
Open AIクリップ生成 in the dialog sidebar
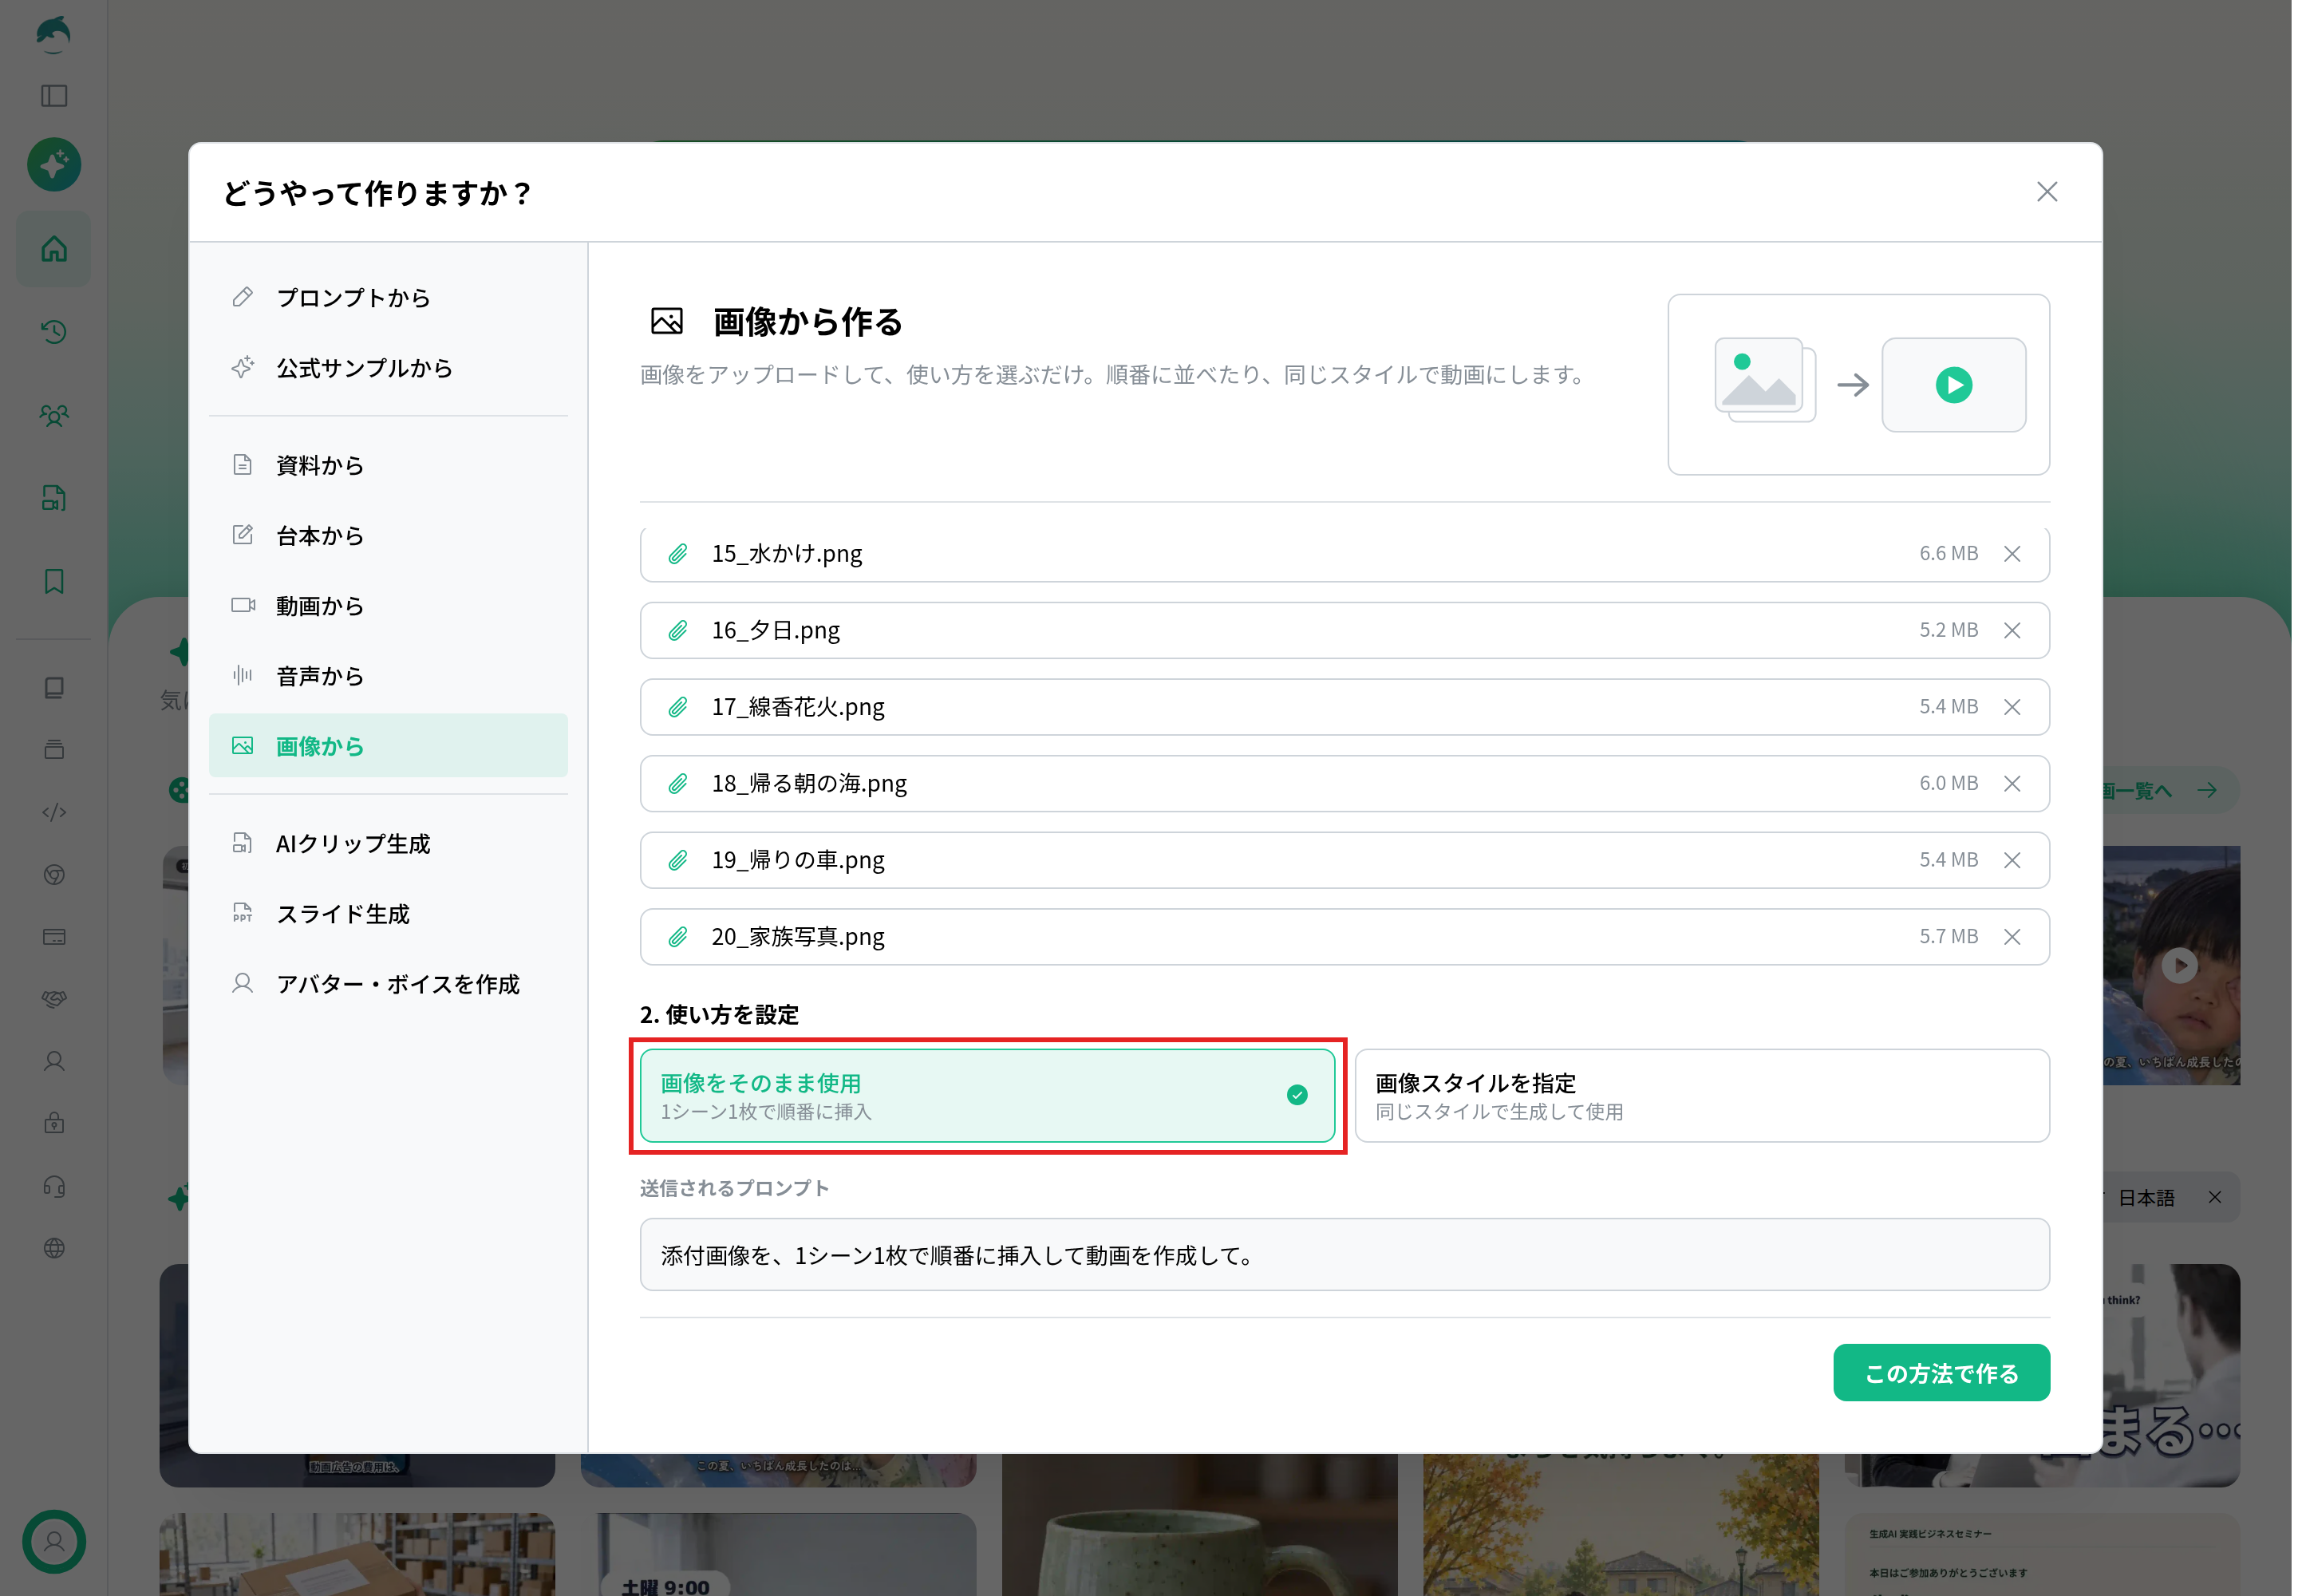tap(388, 844)
